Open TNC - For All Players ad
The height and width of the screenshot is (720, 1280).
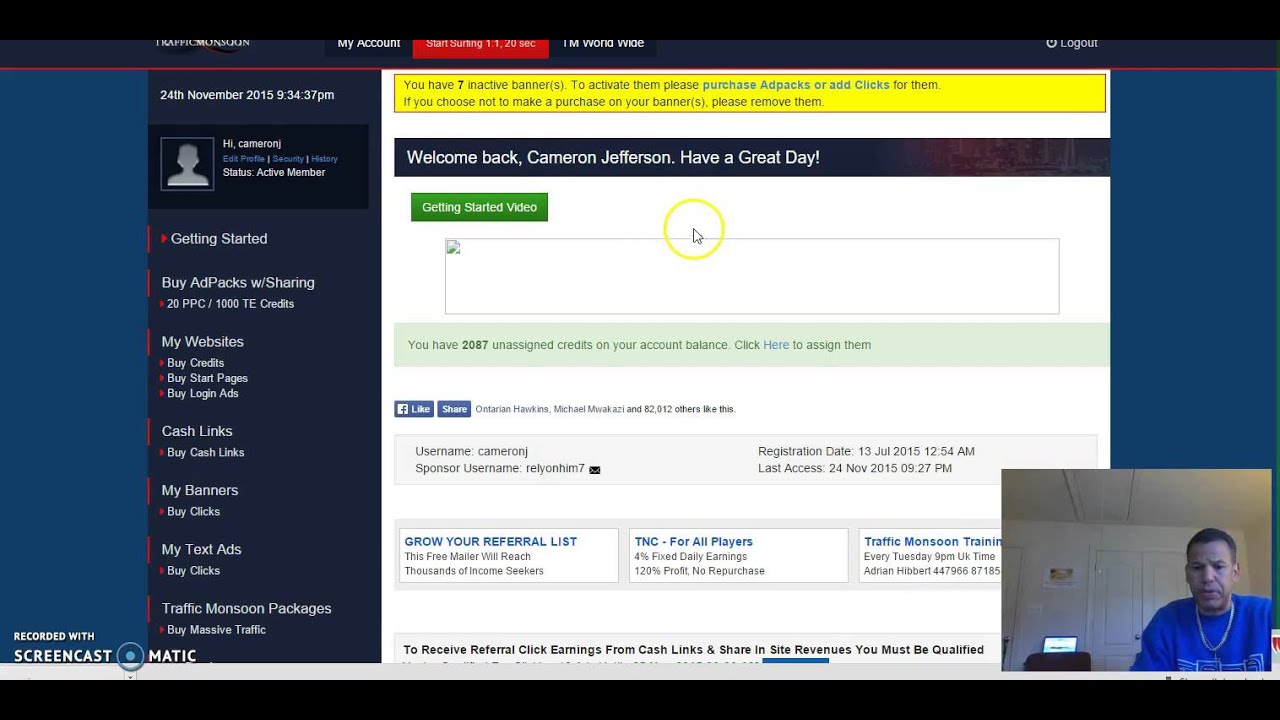[x=738, y=556]
